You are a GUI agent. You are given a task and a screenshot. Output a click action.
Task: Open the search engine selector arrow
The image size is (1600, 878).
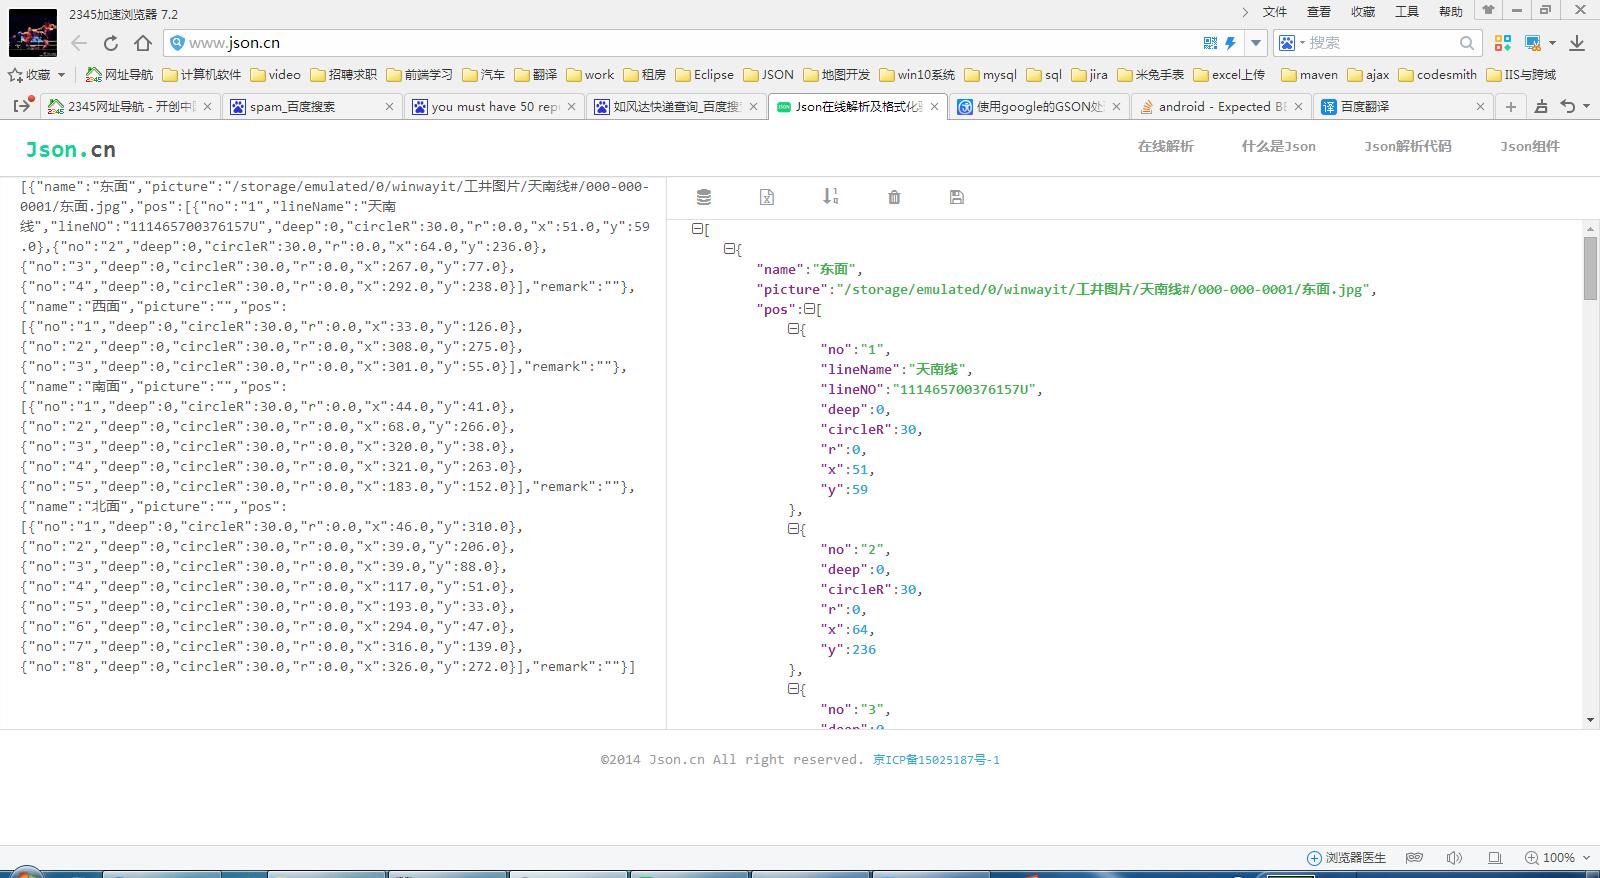(x=1302, y=43)
